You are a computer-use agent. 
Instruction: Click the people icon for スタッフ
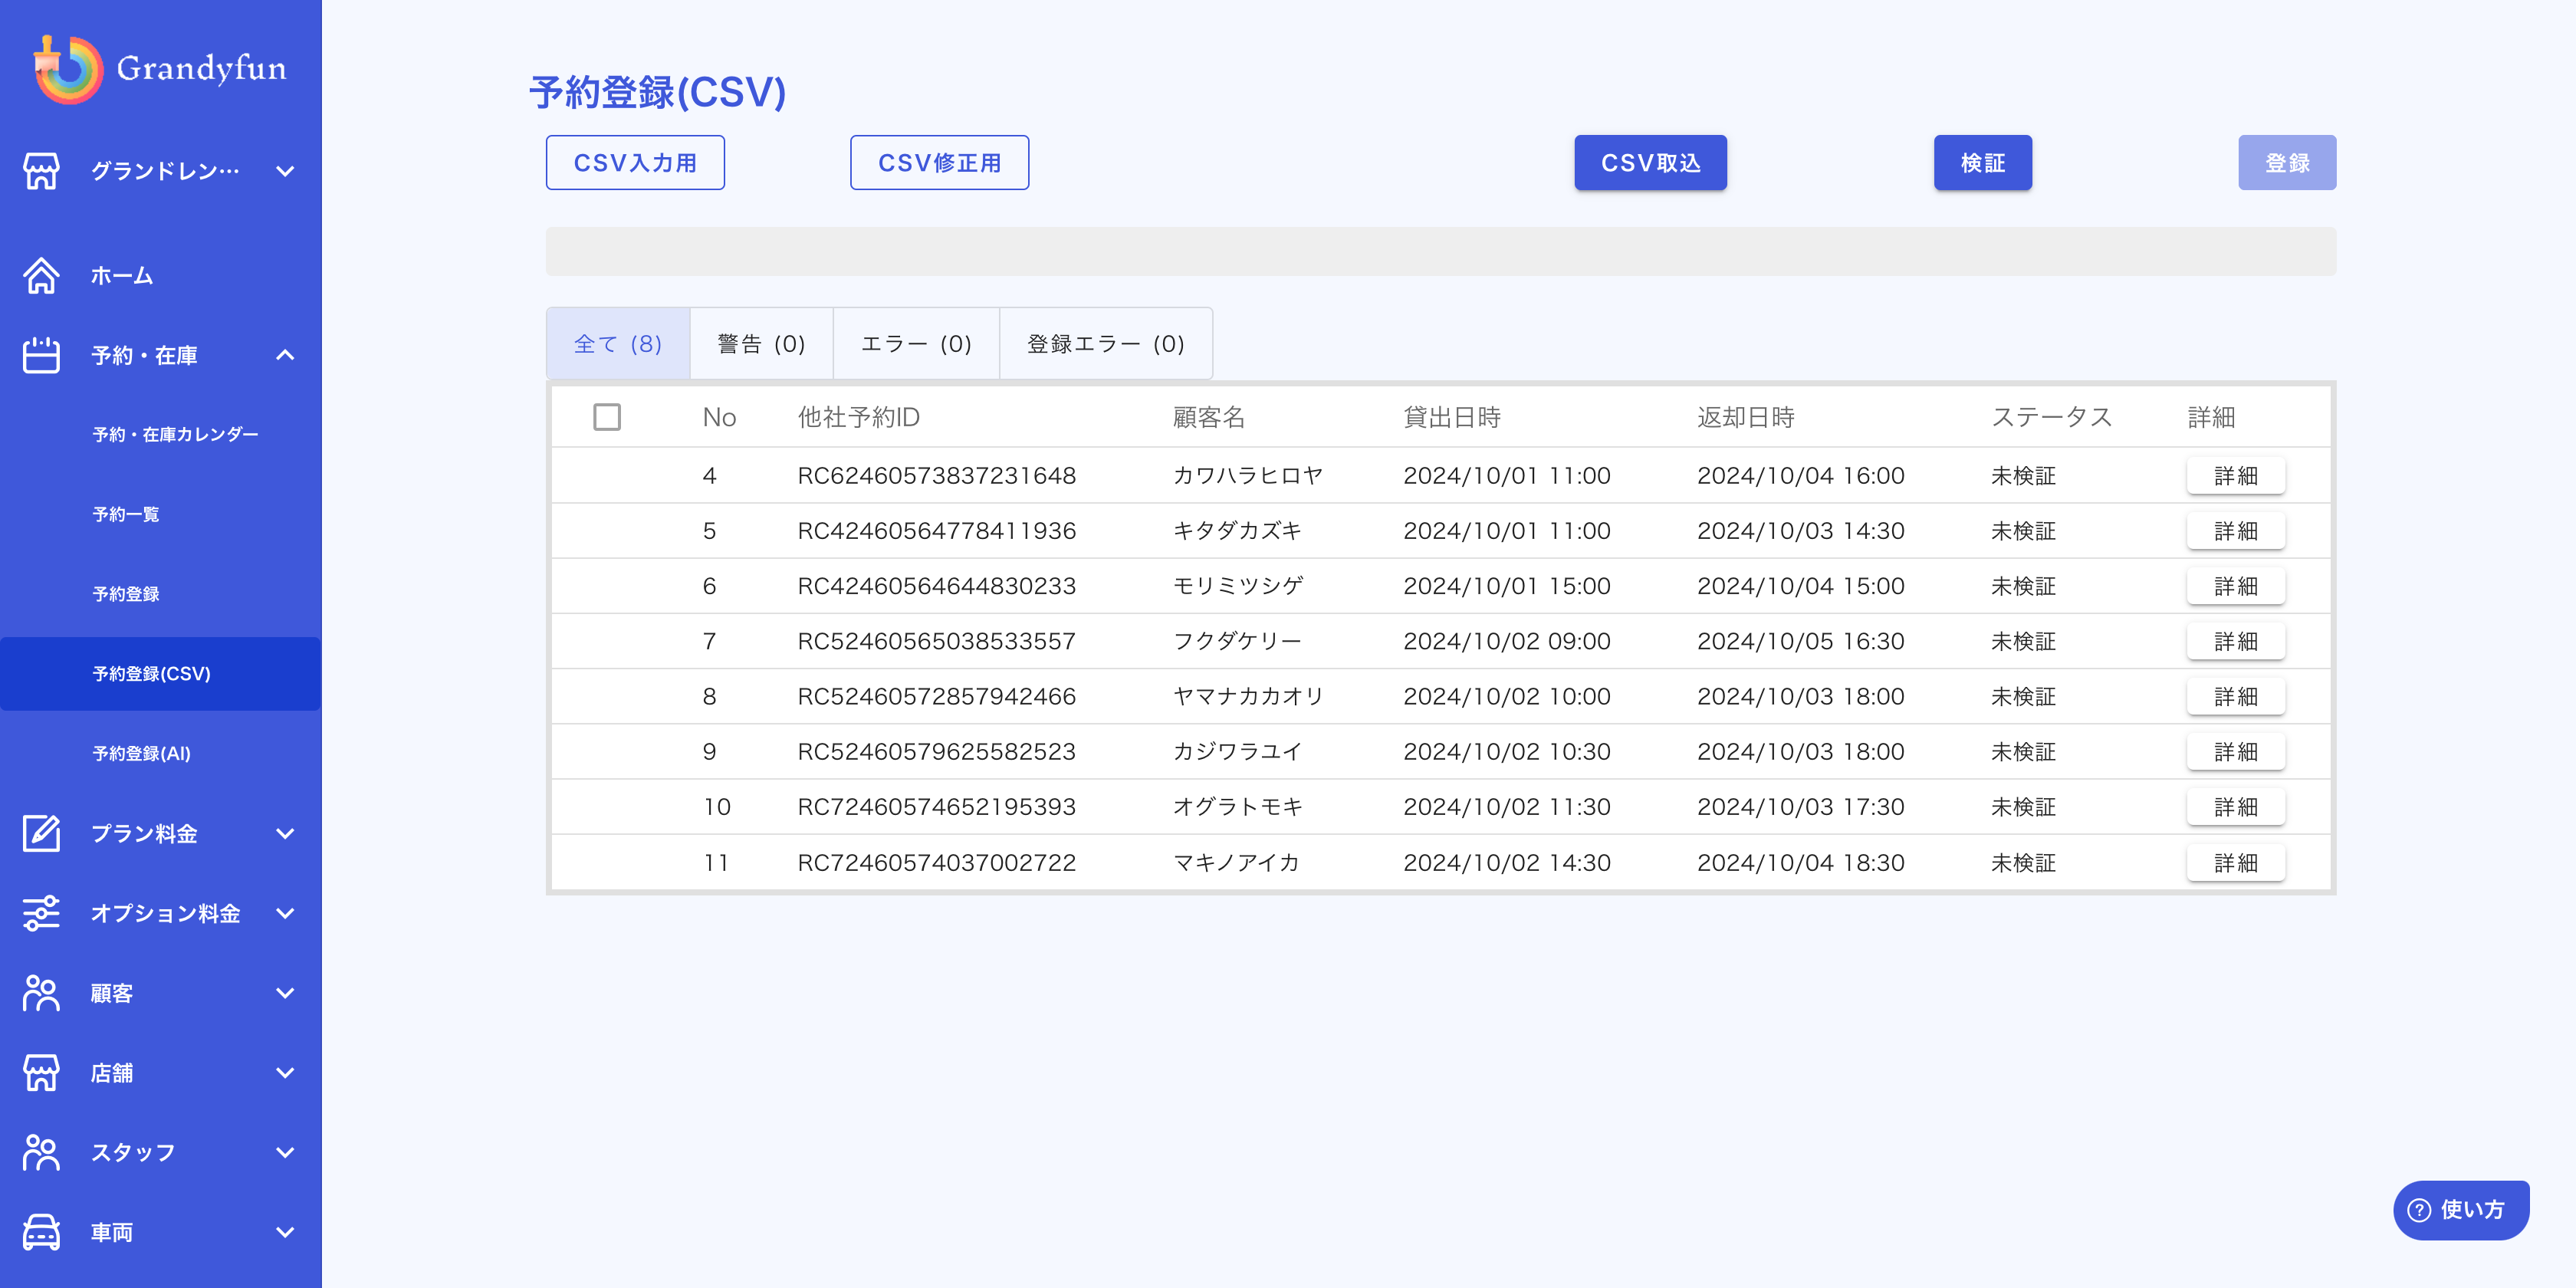(x=41, y=1152)
